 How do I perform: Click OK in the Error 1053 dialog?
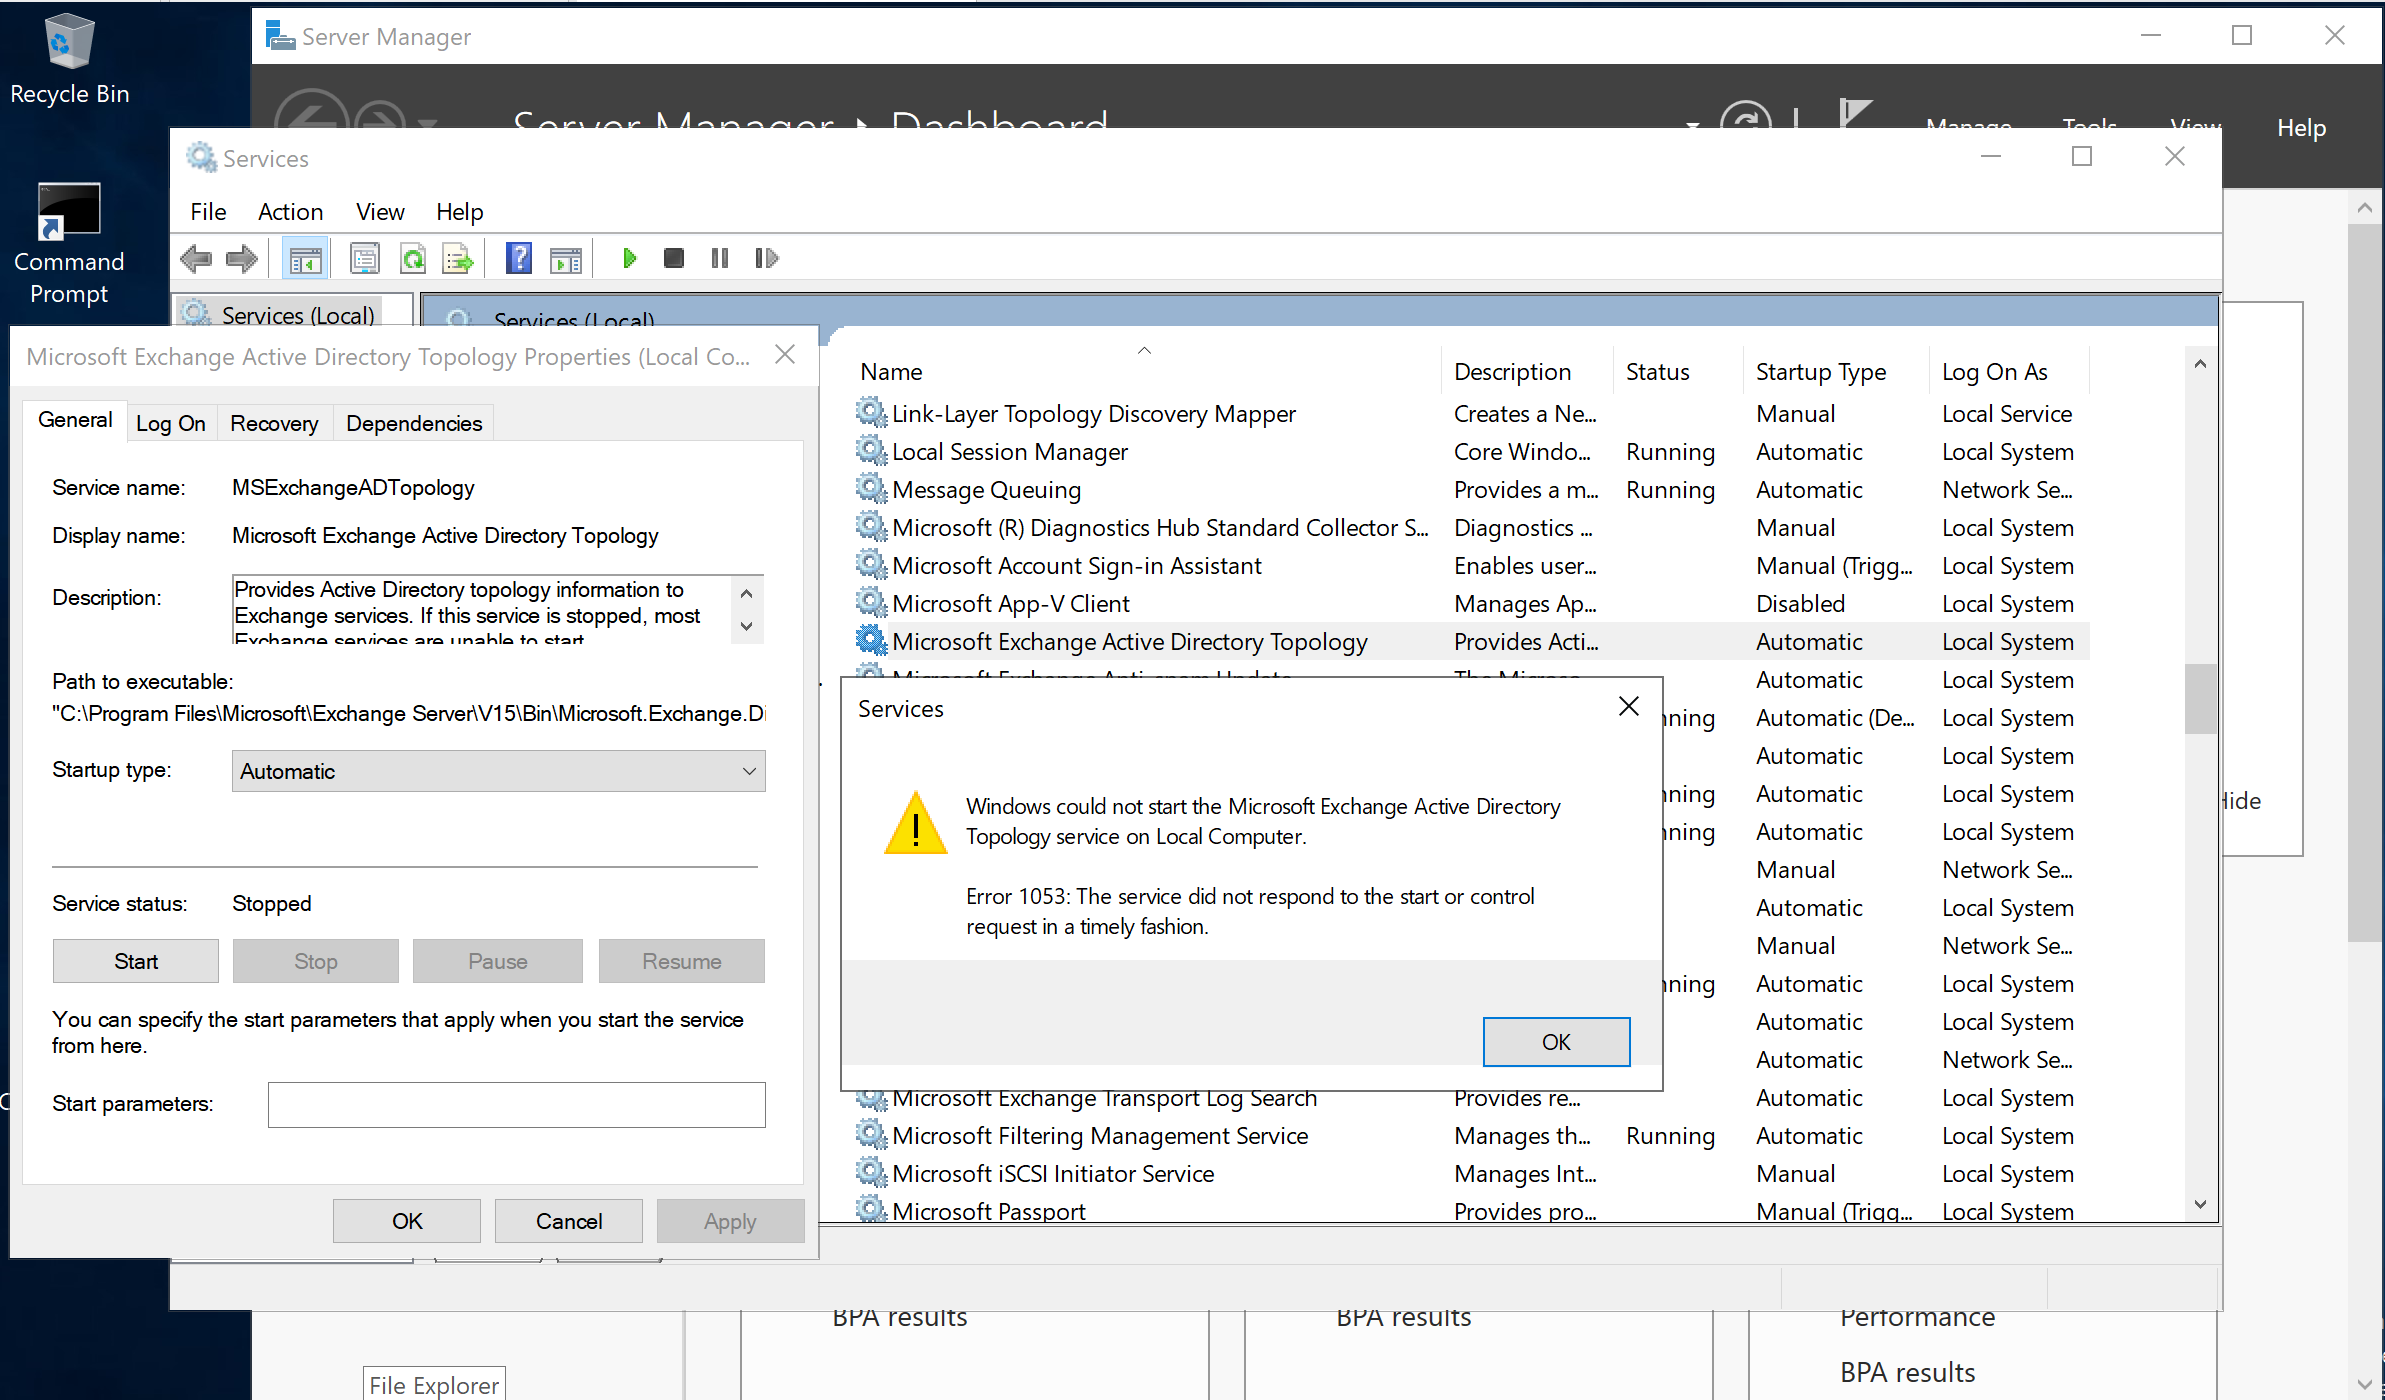coord(1556,1042)
